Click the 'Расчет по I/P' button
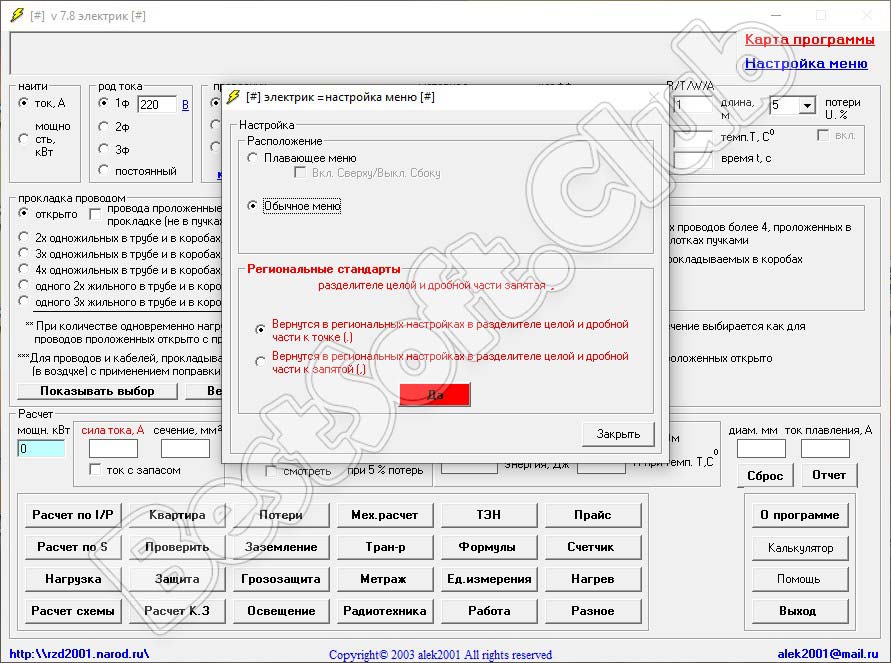Screen dimensions: 891x663 tap(75, 515)
